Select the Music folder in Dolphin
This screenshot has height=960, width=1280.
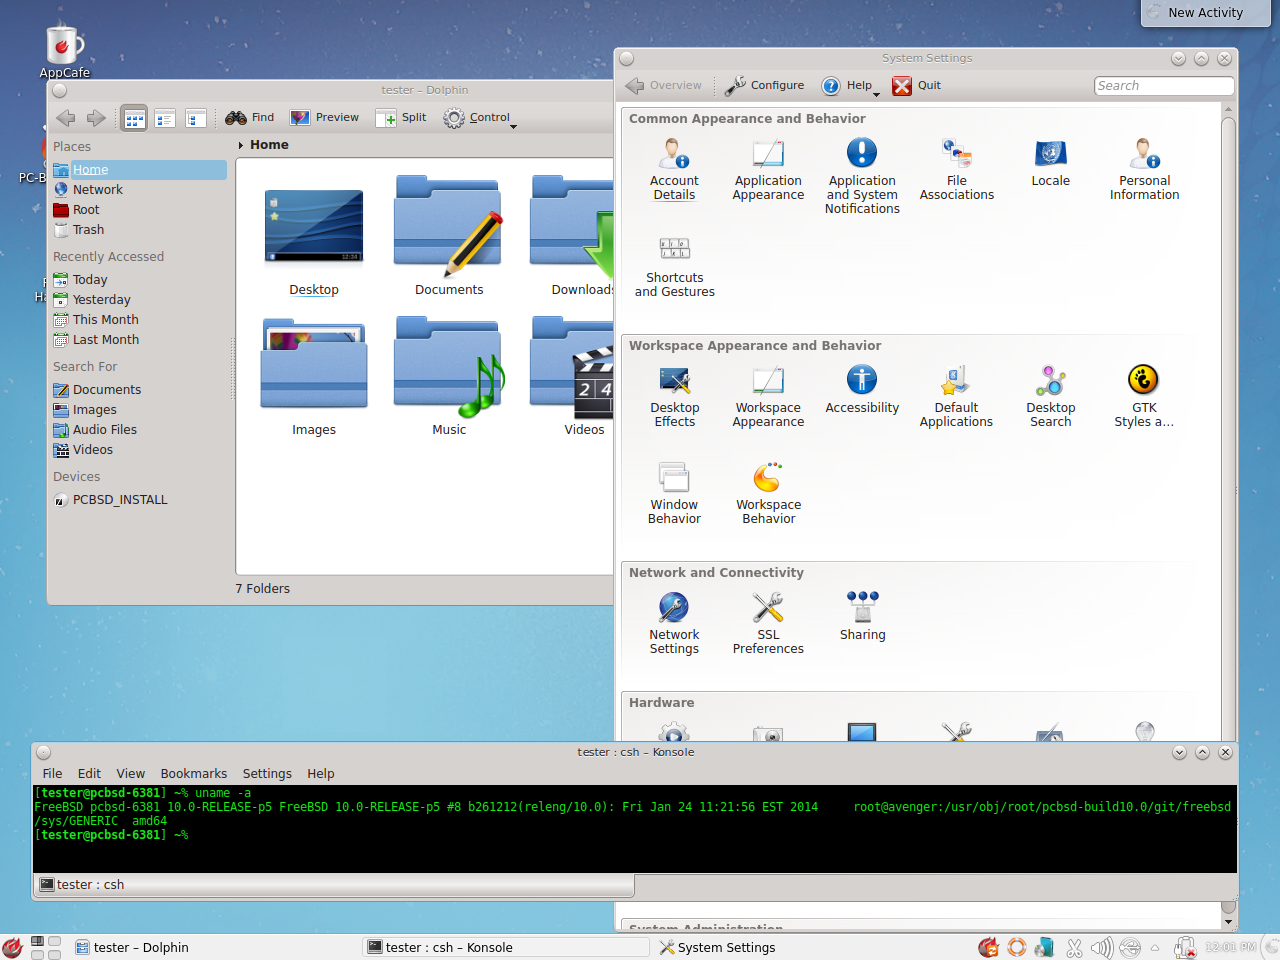449,376
